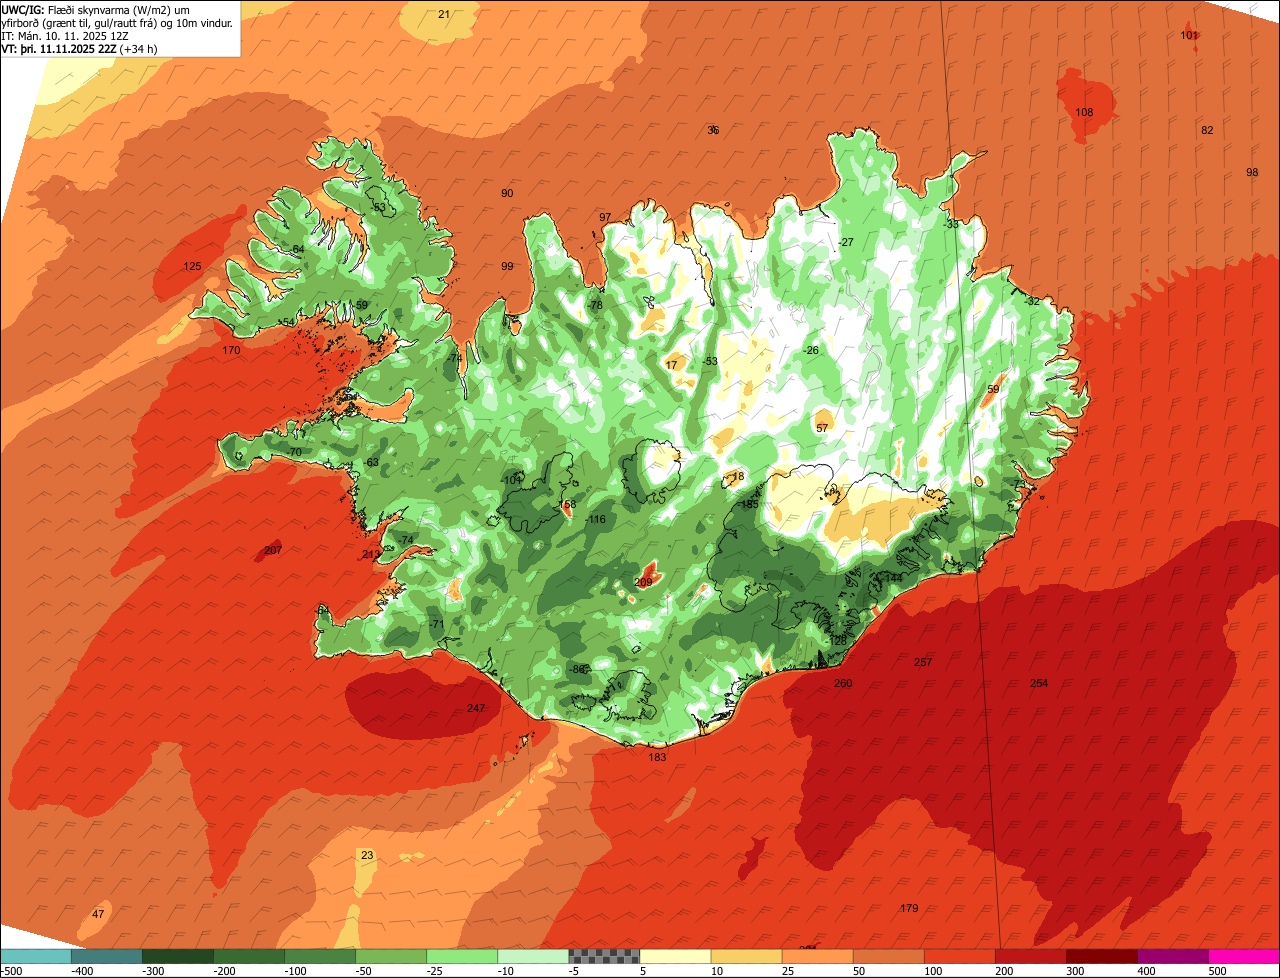Click the '260' value off the southeast coast
This screenshot has width=1280, height=978.
click(x=843, y=683)
